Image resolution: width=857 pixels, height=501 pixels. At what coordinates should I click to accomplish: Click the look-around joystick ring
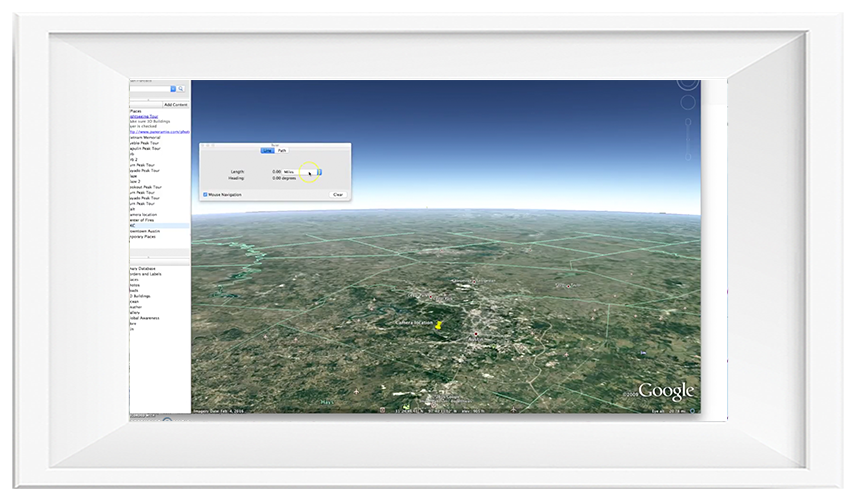point(688,83)
